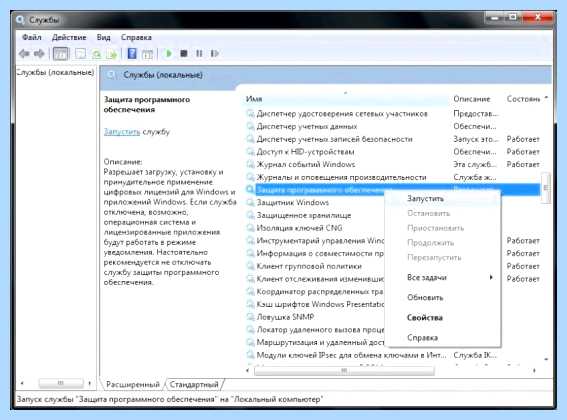Select Диспетчер учетных данных service
The height and width of the screenshot is (420, 567).
(x=307, y=126)
